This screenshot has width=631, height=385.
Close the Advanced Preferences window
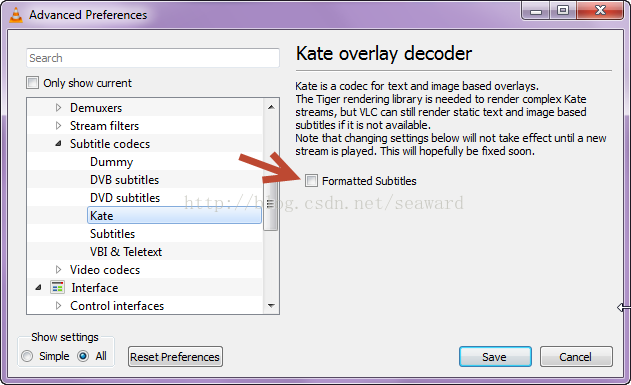(600, 10)
